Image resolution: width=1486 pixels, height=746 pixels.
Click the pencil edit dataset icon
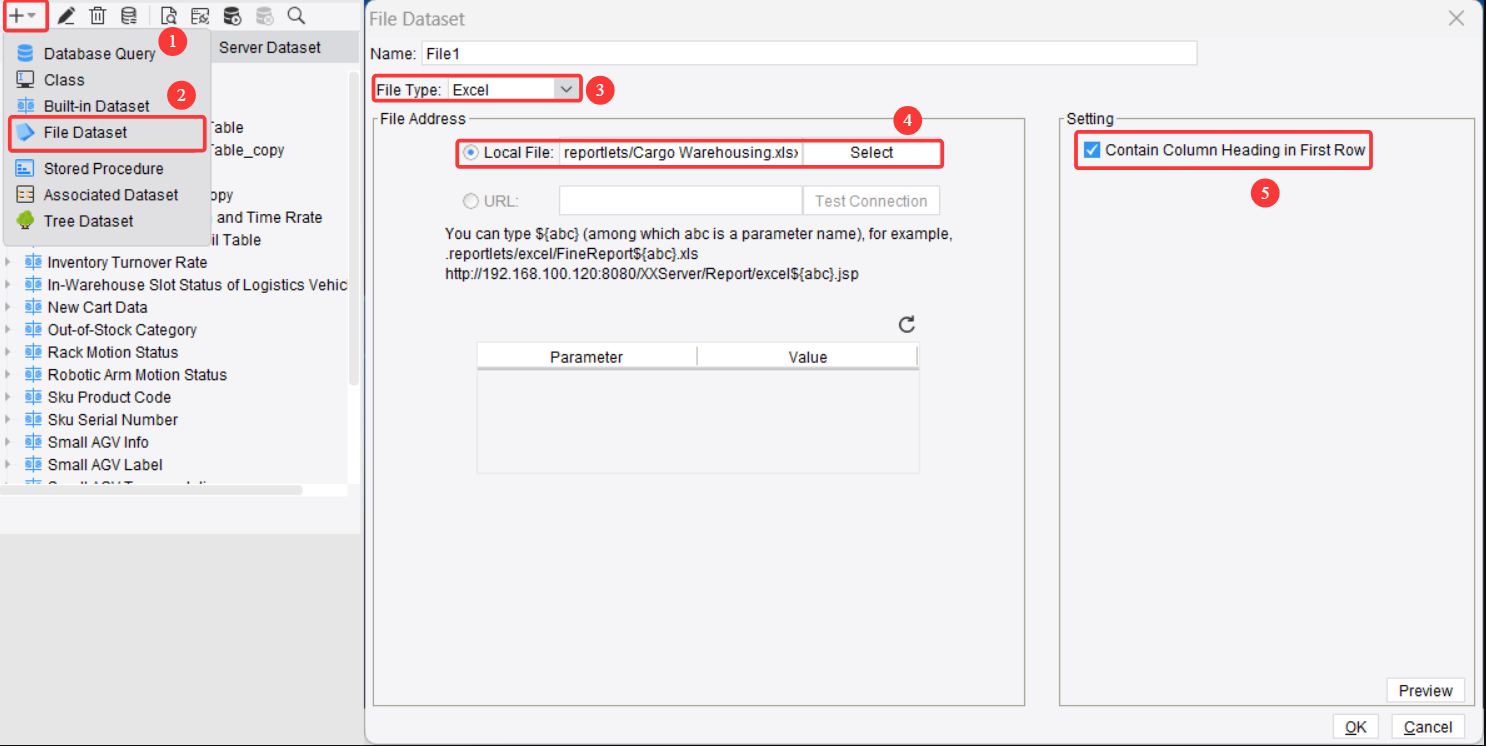[x=67, y=16]
